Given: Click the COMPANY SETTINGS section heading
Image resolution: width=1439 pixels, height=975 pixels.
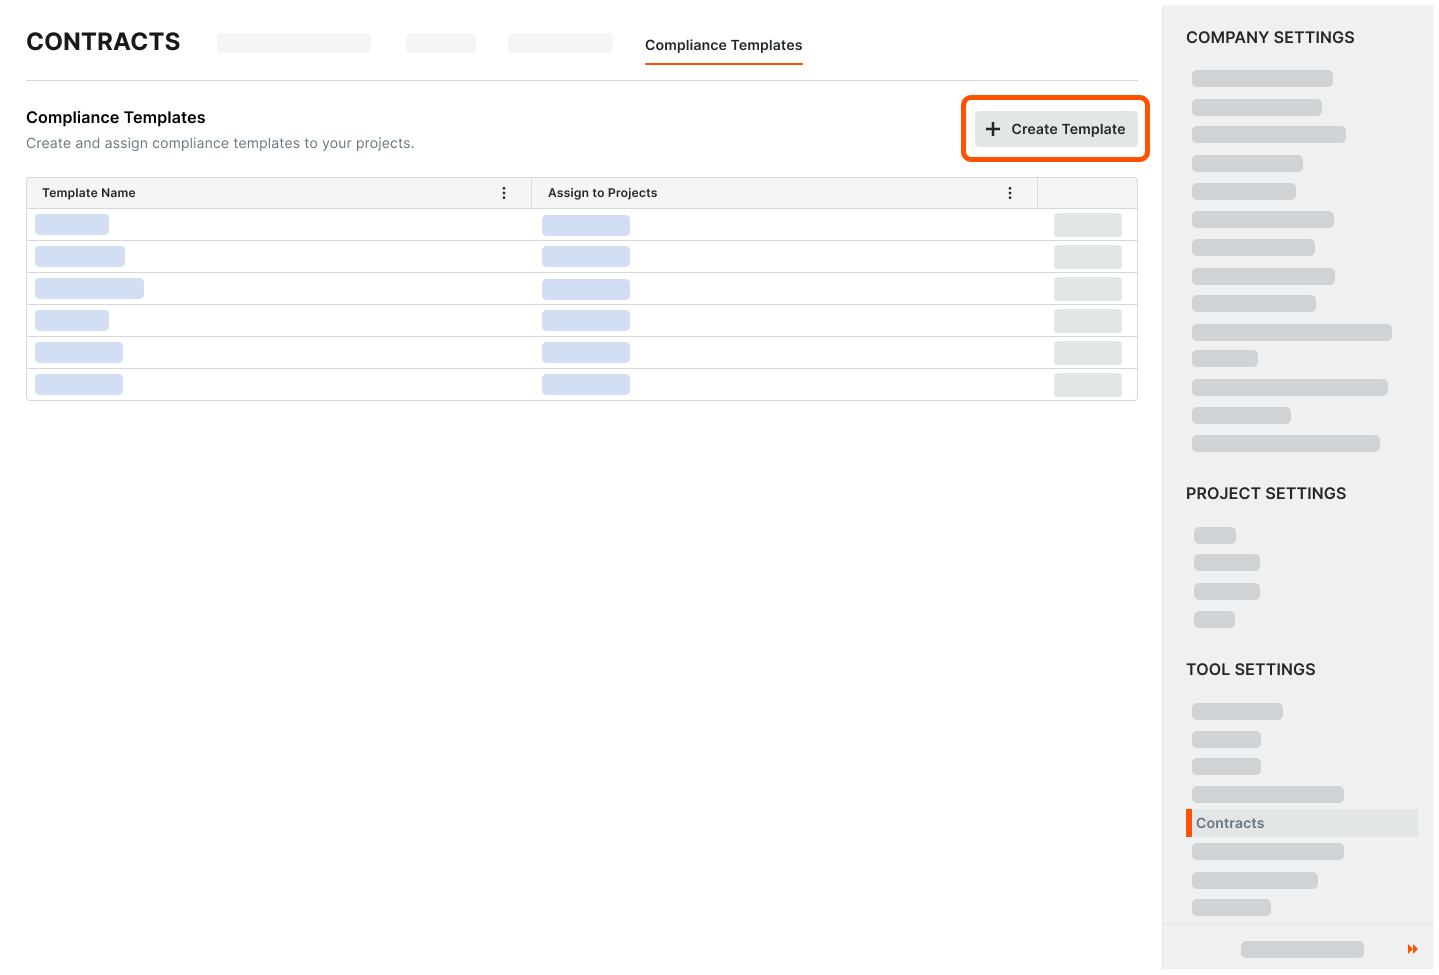Looking at the screenshot, I should [x=1270, y=37].
